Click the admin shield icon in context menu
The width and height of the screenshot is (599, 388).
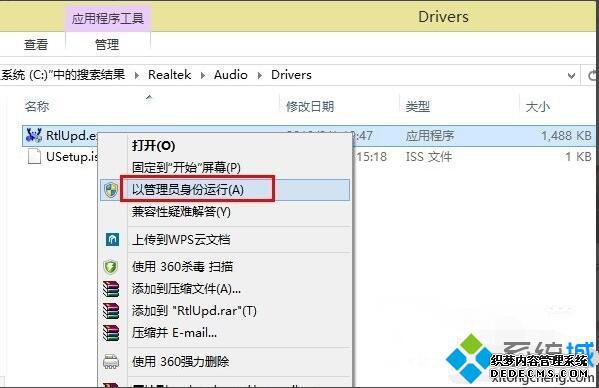click(x=111, y=190)
